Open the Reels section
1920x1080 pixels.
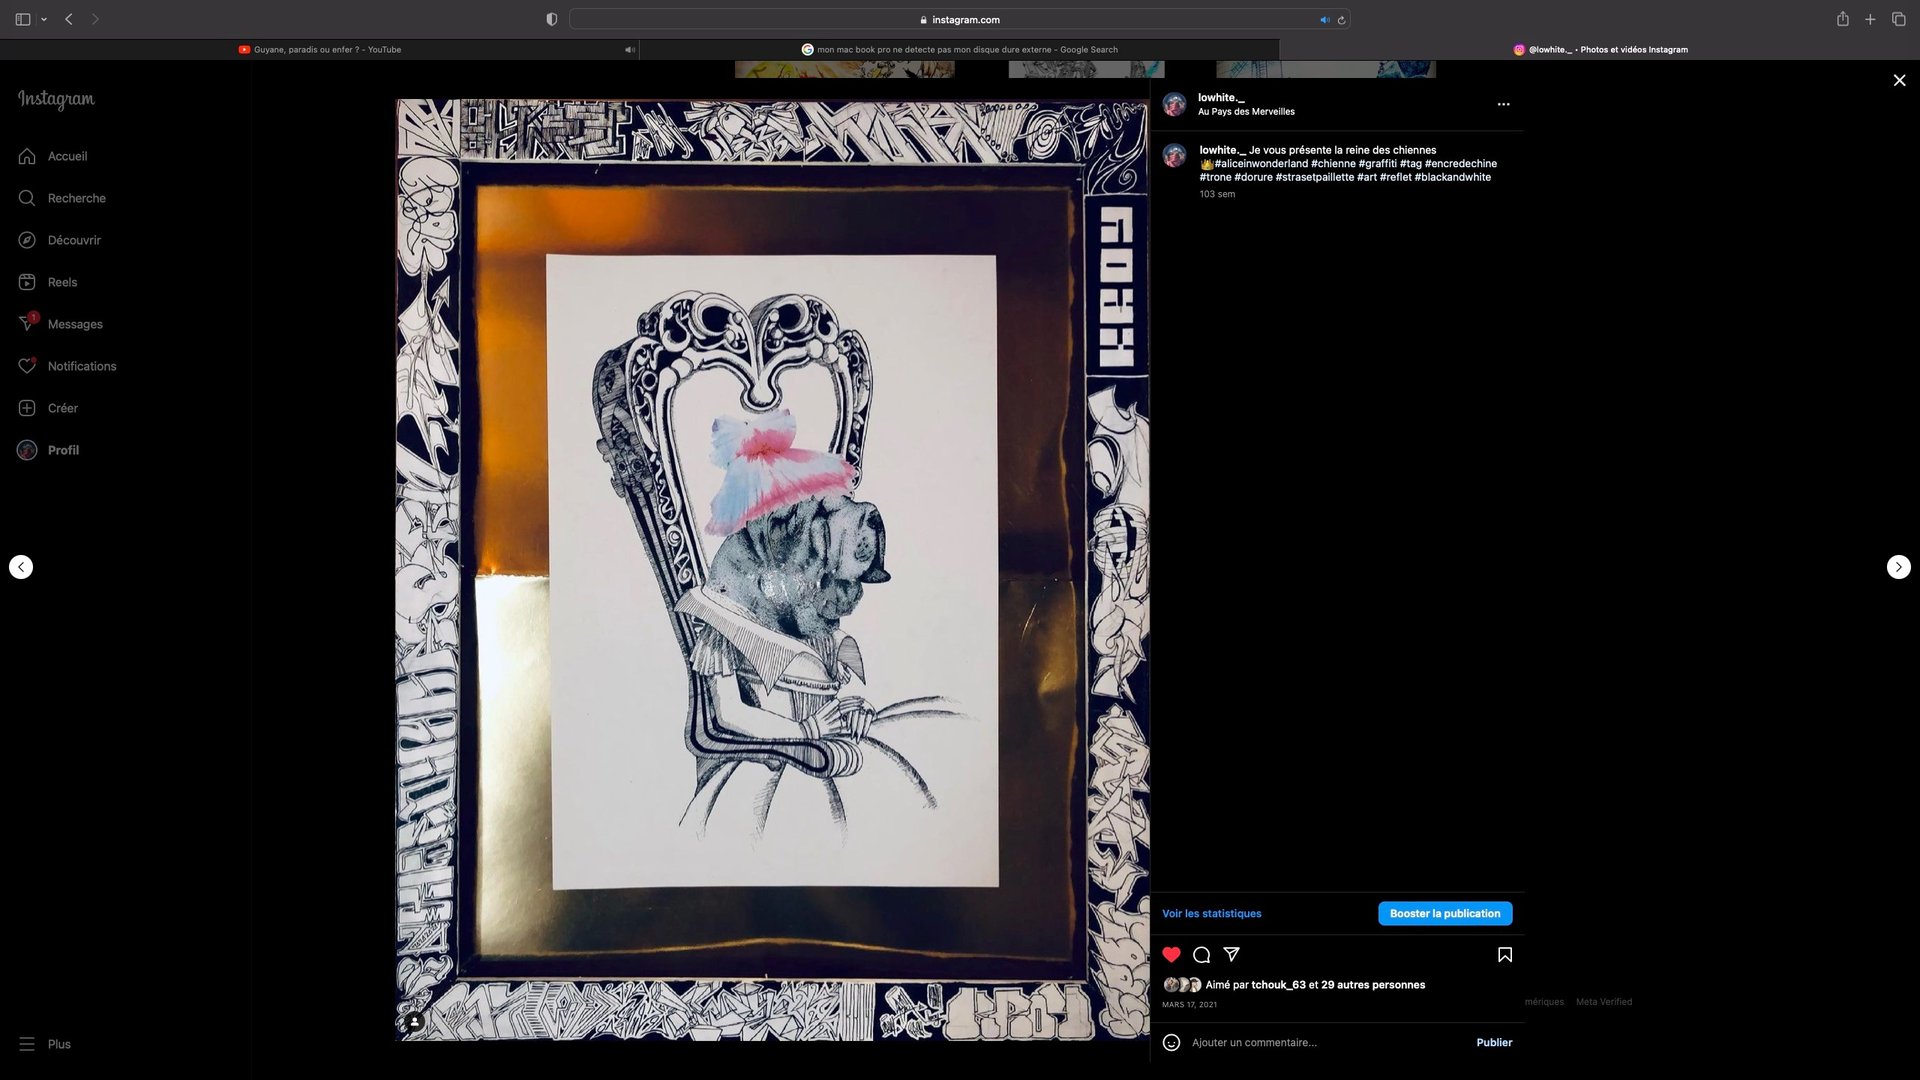(x=62, y=282)
